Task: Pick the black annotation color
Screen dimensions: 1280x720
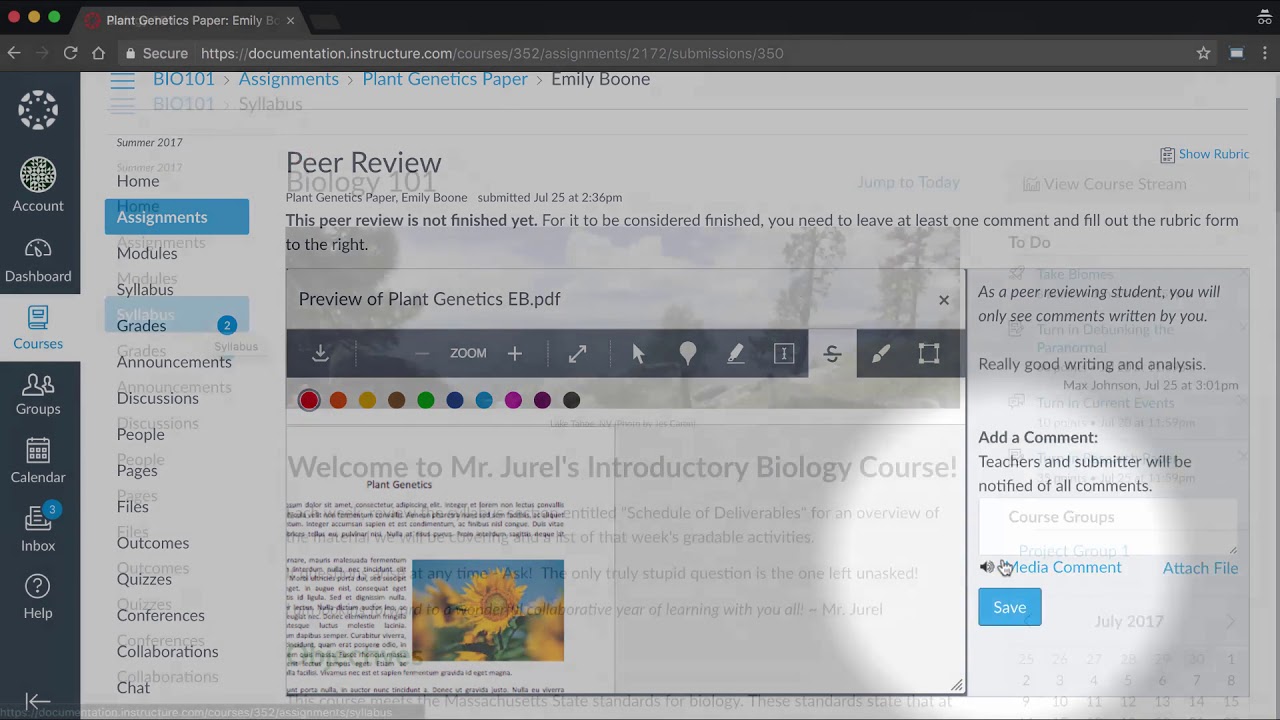Action: coord(571,400)
